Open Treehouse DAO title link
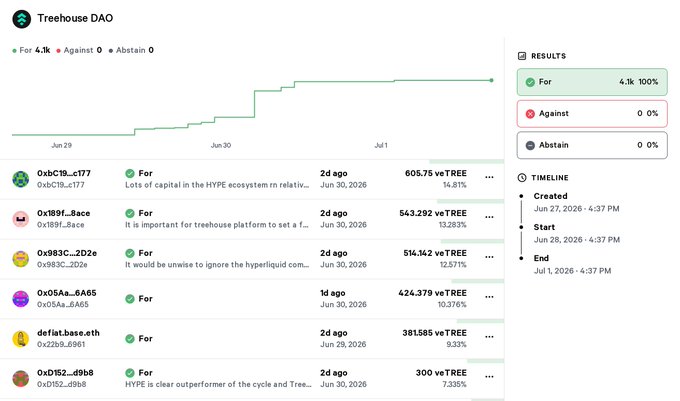Screen dimensions: 680x401 (75, 18)
